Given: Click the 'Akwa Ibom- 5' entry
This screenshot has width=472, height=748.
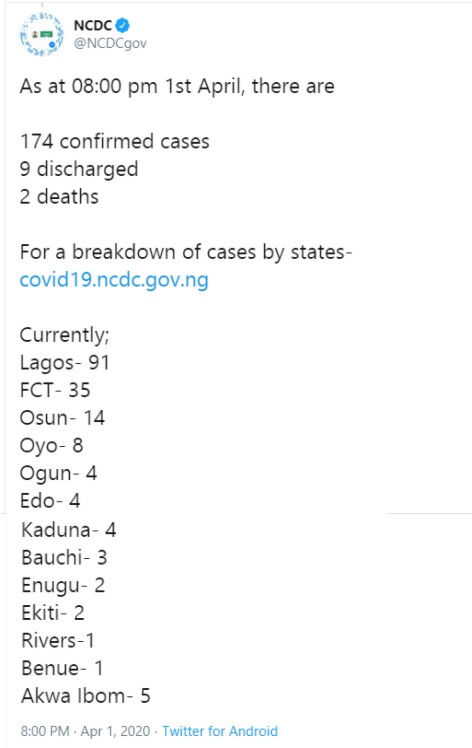Looking at the screenshot, I should click(x=86, y=696).
